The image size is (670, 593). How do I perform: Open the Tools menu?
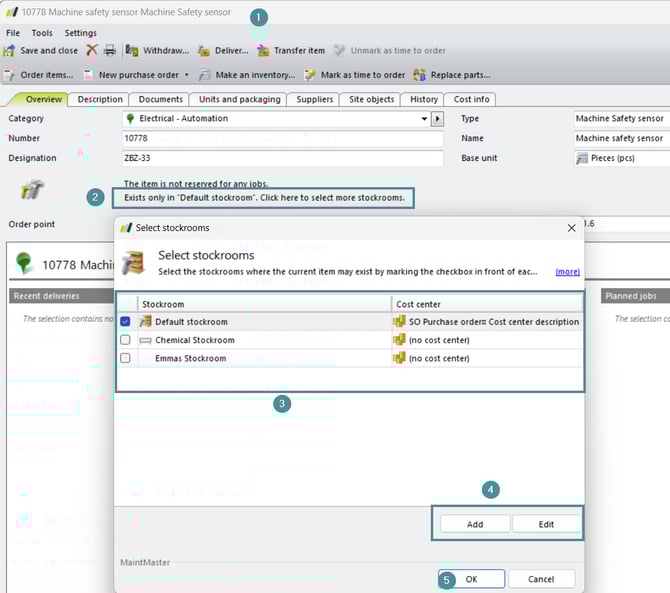point(42,33)
